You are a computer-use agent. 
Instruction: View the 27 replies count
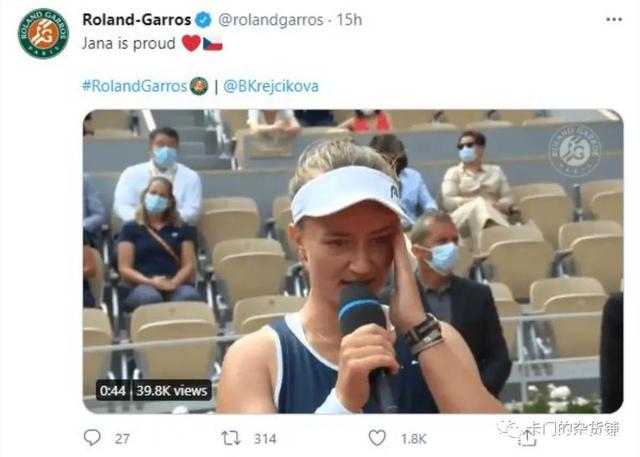pyautogui.click(x=122, y=439)
